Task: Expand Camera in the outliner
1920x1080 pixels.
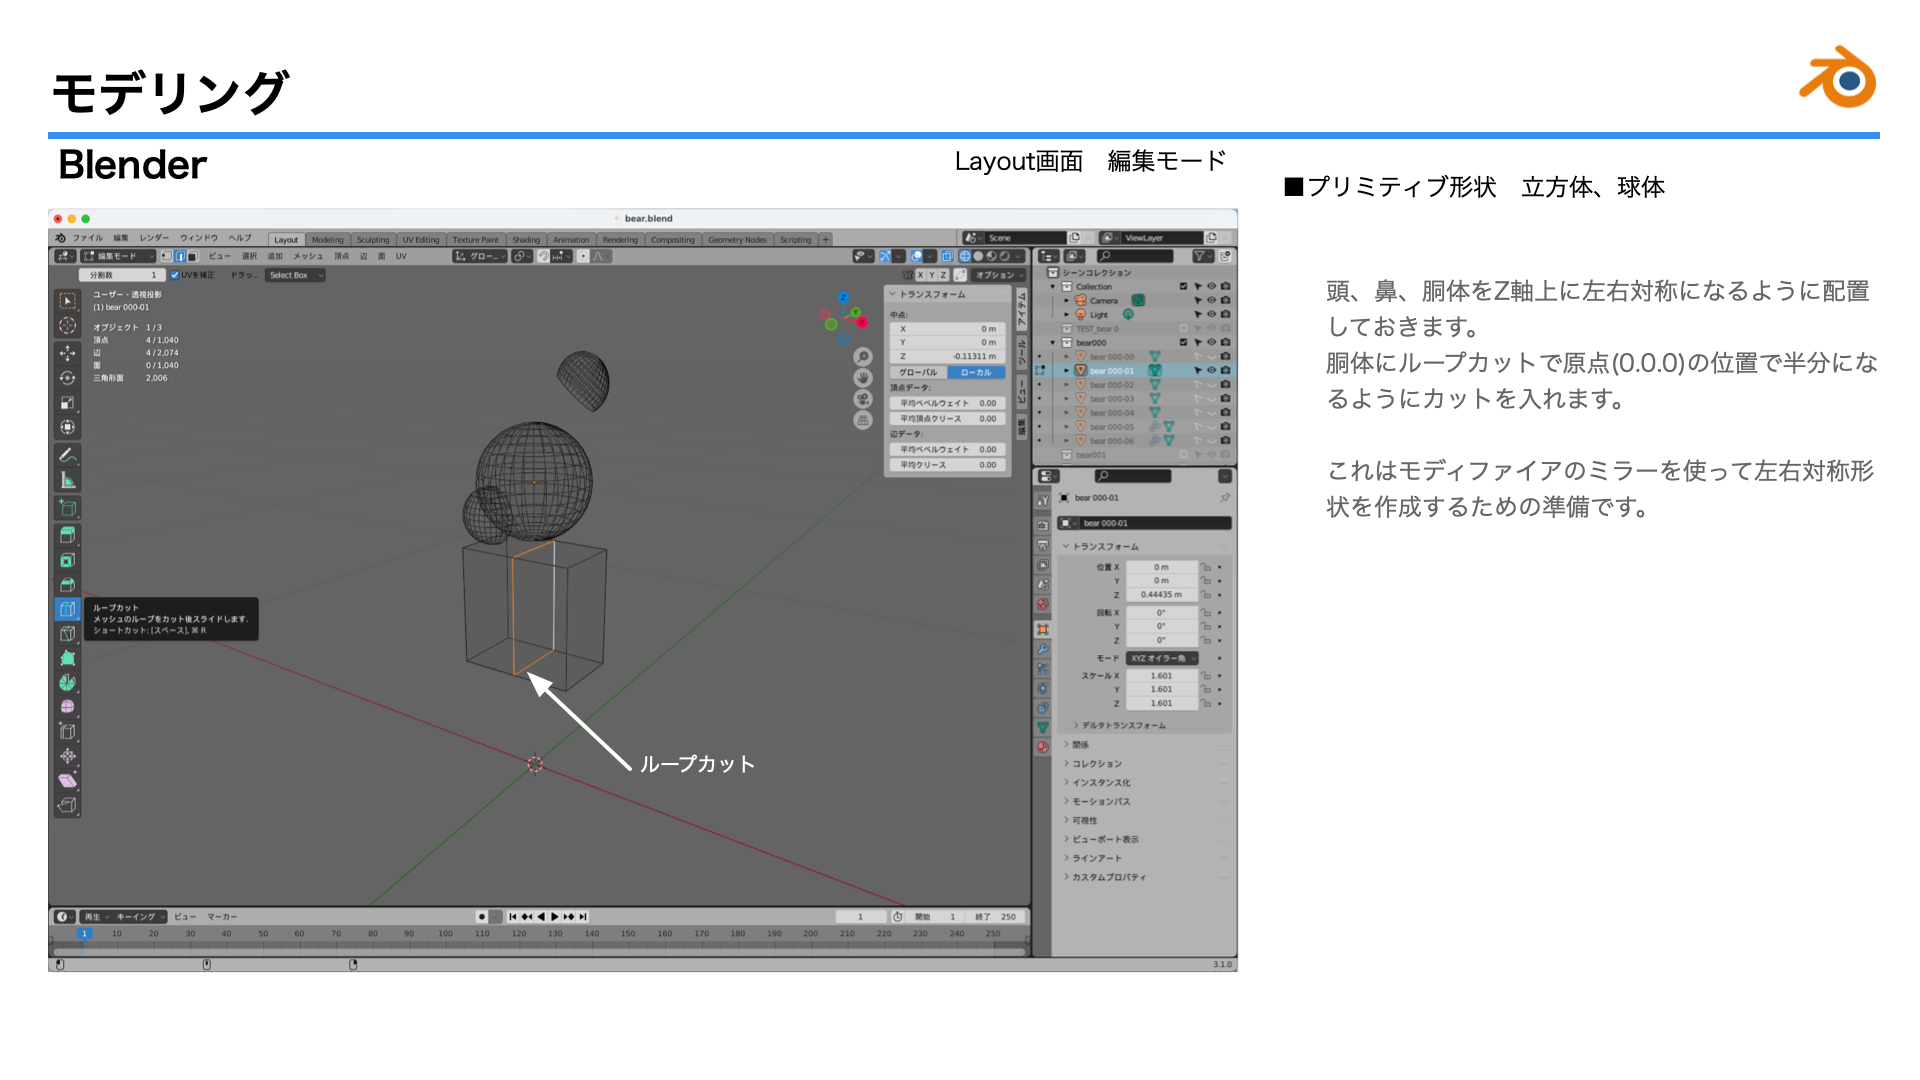Action: [x=1067, y=300]
